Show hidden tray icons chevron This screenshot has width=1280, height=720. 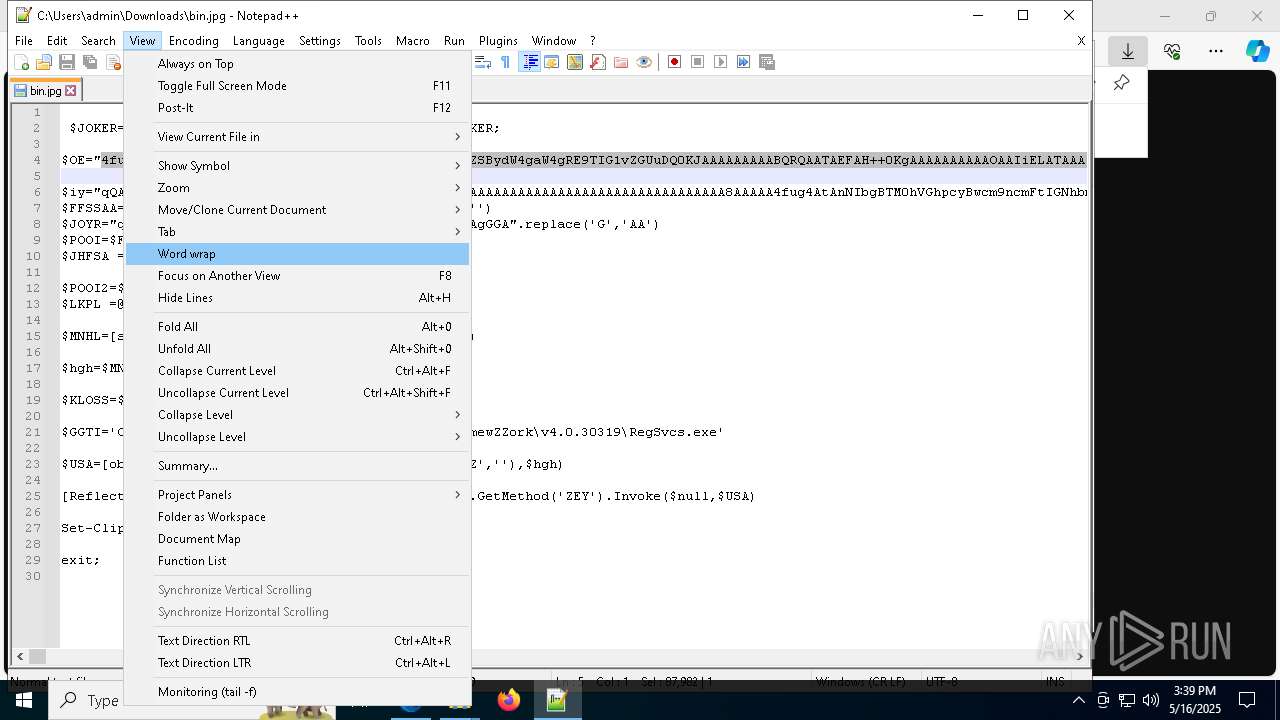coord(1078,700)
